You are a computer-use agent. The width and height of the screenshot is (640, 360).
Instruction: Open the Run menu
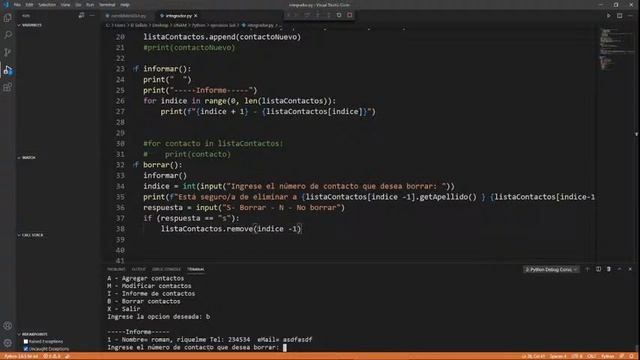[90, 5]
